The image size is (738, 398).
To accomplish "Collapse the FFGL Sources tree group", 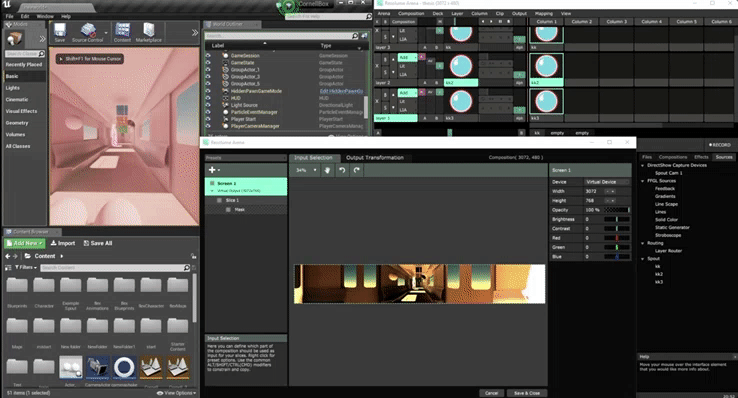I will (x=642, y=181).
